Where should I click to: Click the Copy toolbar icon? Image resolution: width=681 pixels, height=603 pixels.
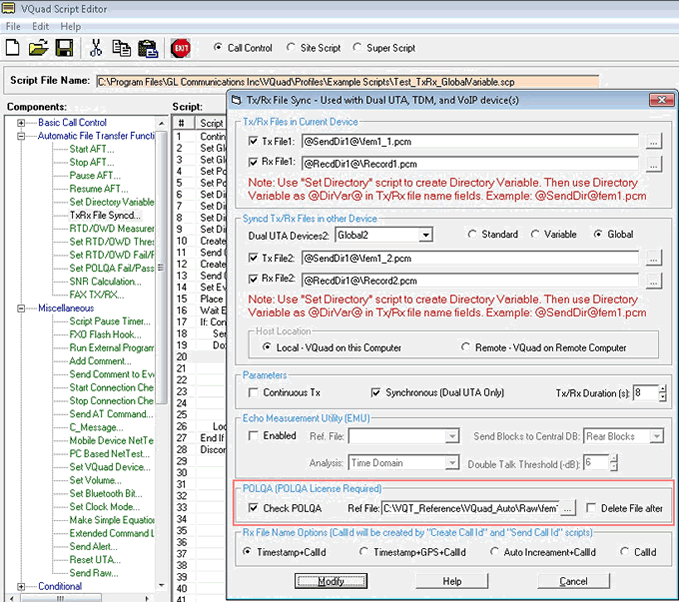pyautogui.click(x=121, y=47)
